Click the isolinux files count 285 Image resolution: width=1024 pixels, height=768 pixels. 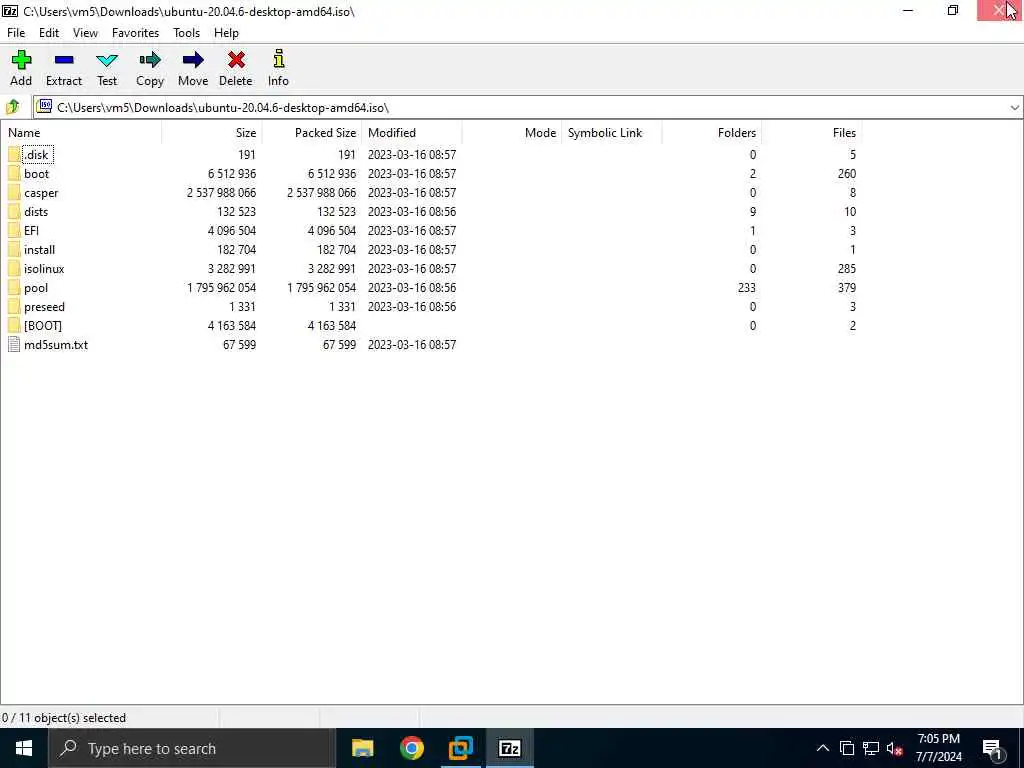coord(846,268)
